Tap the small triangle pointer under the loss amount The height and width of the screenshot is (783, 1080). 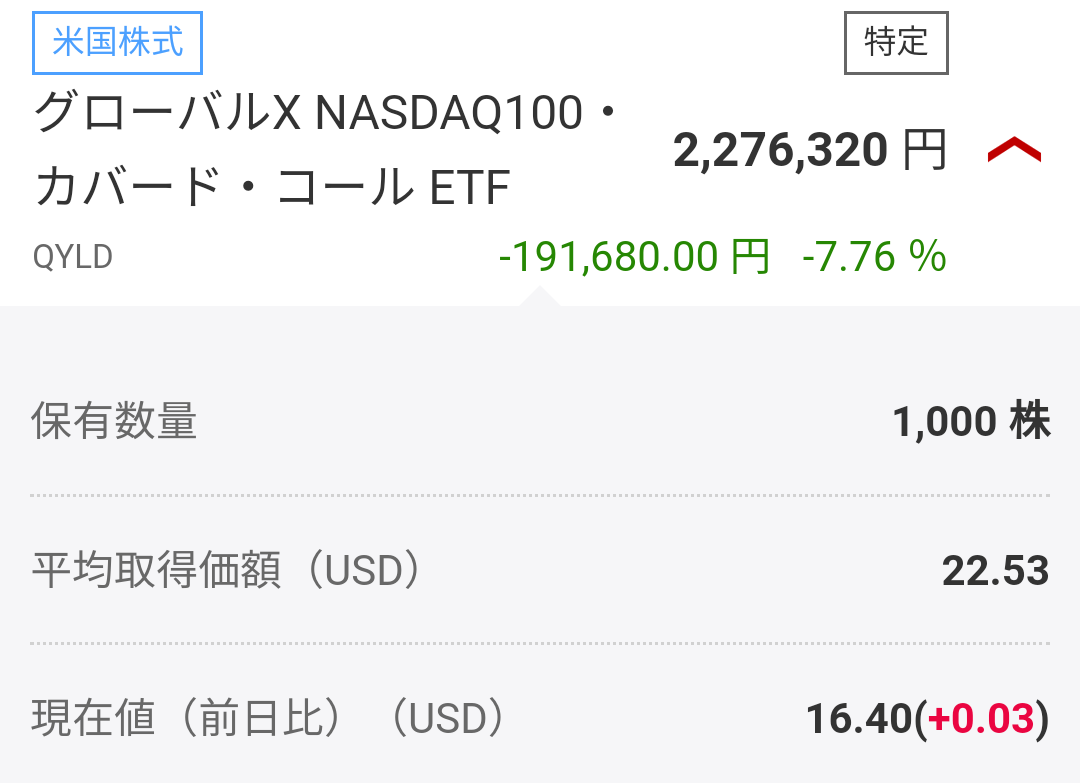click(539, 296)
